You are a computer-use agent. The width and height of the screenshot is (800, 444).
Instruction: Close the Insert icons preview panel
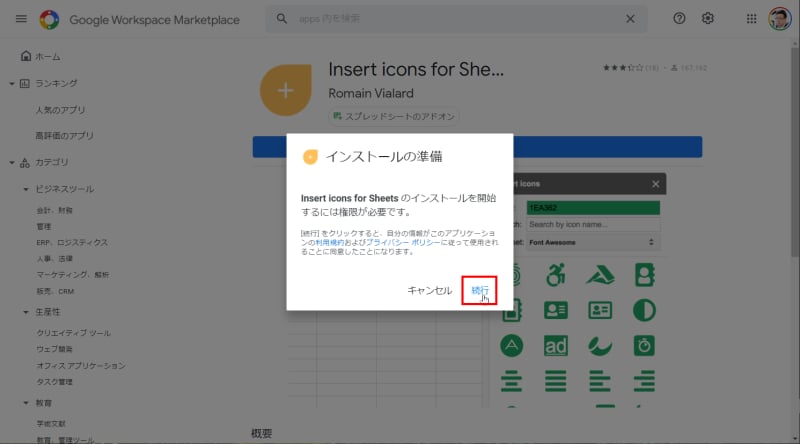pos(655,184)
